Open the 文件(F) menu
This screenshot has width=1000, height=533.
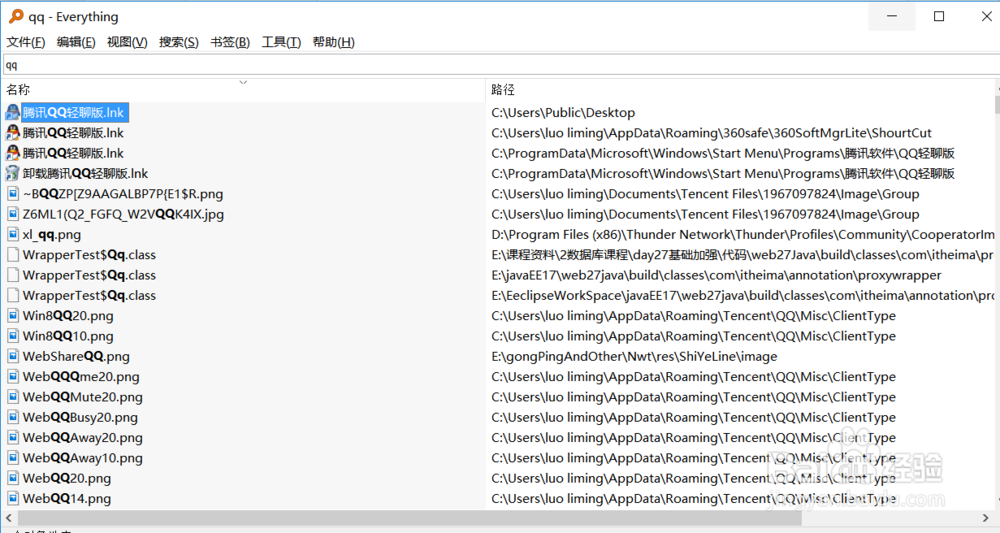(26, 42)
